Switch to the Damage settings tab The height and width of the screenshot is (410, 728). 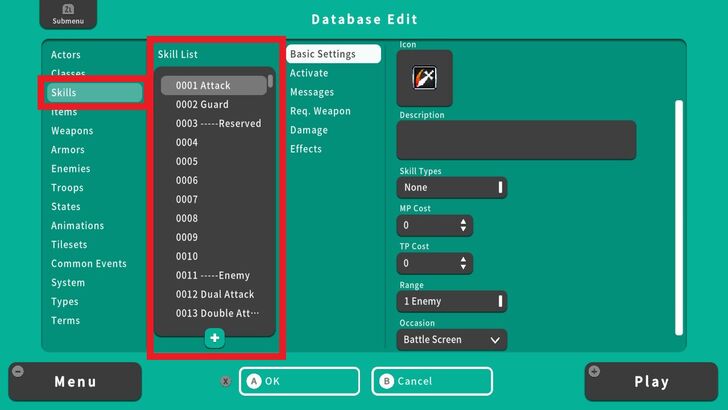pos(308,130)
